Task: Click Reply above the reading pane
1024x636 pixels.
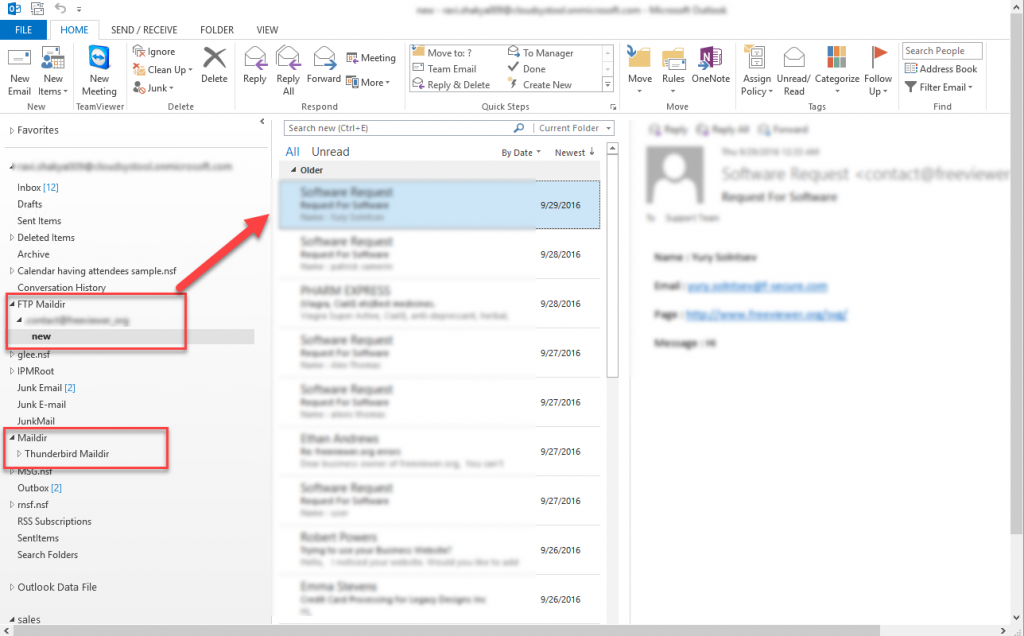Action: pyautogui.click(x=668, y=129)
